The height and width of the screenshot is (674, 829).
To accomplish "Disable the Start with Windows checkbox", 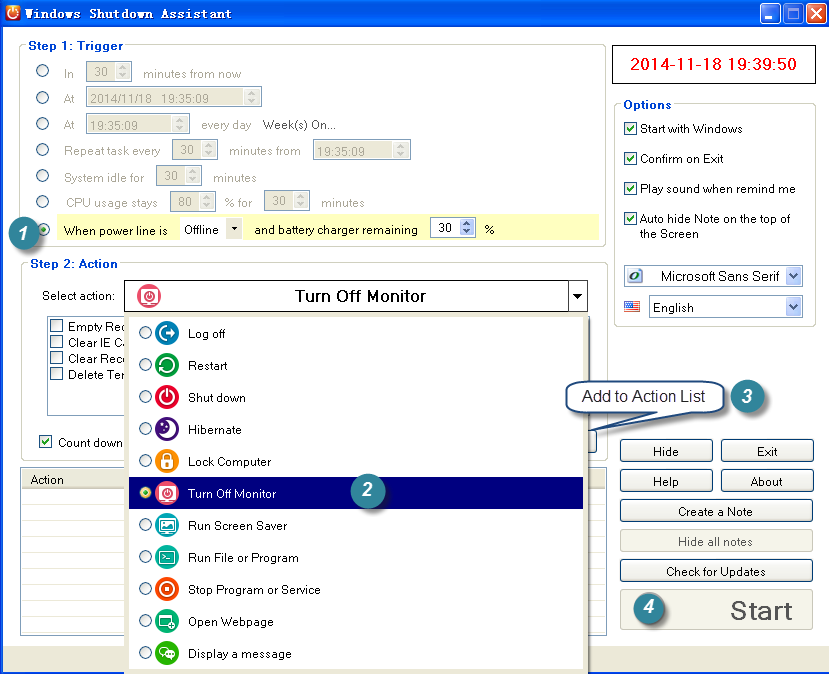I will [631, 129].
